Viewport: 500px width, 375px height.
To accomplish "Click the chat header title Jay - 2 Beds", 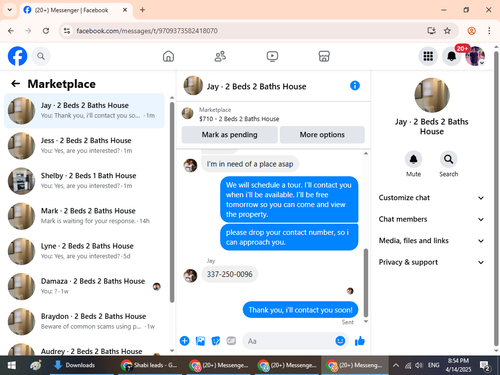I will (256, 87).
